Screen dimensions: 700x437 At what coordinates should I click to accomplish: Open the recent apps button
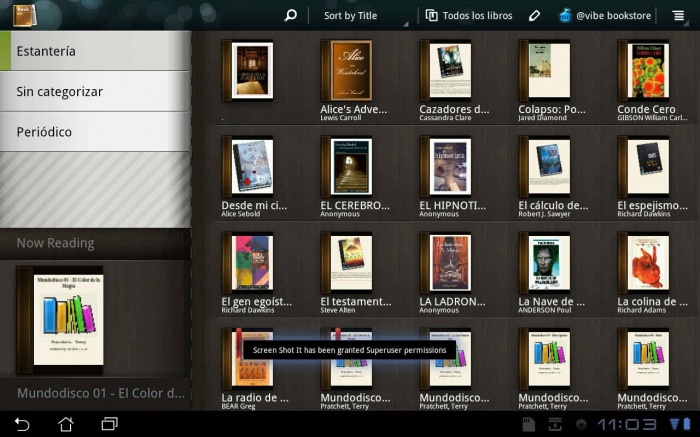point(109,424)
